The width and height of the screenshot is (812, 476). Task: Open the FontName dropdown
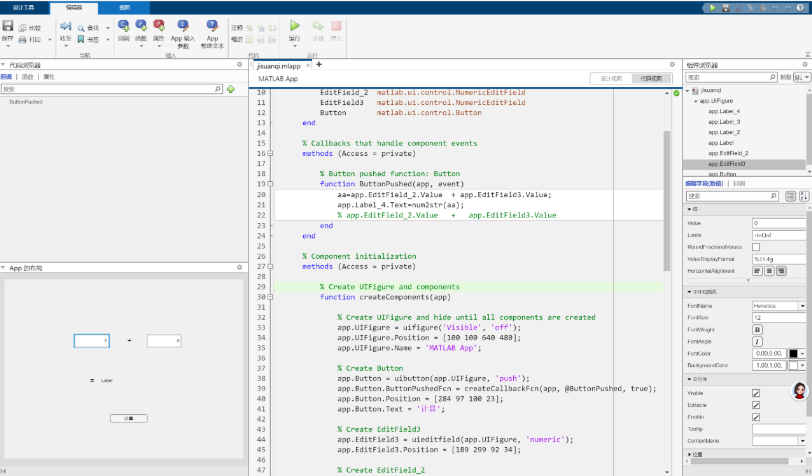tap(803, 306)
